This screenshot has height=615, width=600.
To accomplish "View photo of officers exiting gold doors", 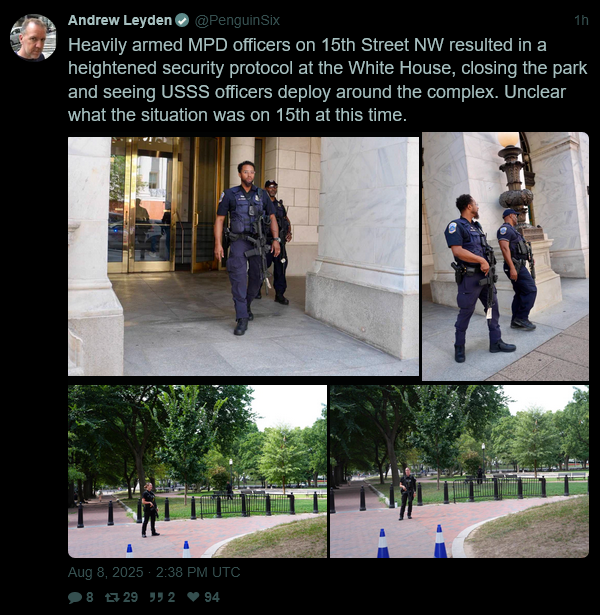I will pyautogui.click(x=243, y=256).
